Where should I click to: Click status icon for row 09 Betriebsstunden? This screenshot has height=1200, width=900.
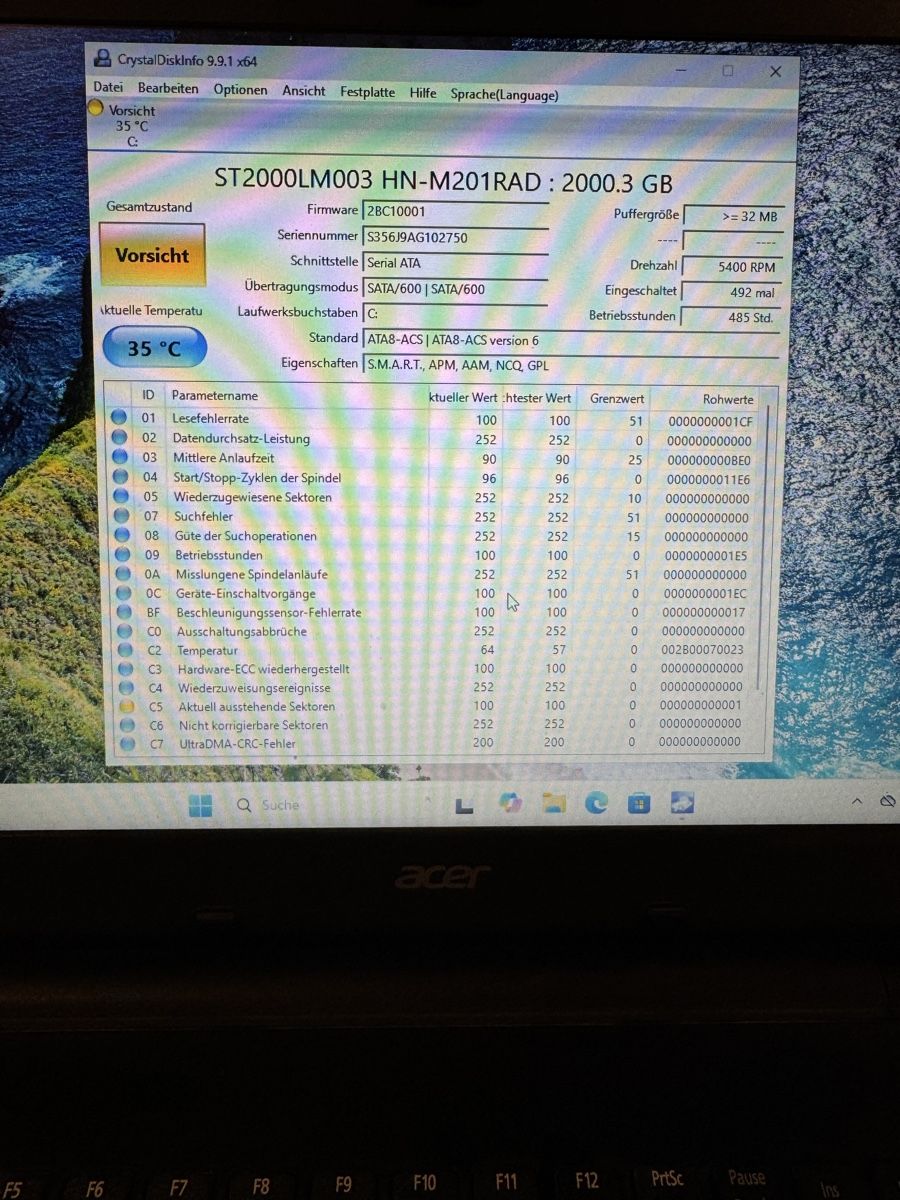click(x=122, y=554)
